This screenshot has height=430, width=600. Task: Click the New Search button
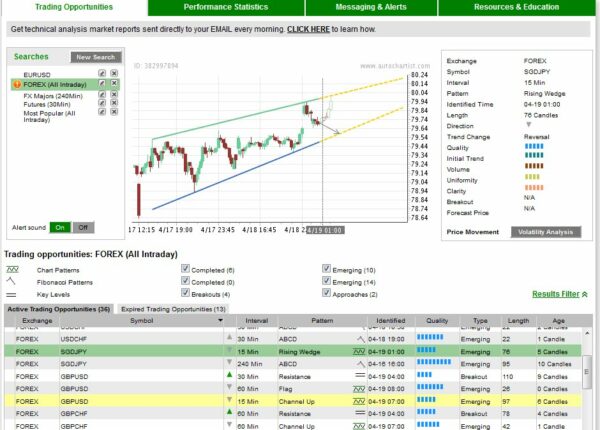[x=96, y=57]
